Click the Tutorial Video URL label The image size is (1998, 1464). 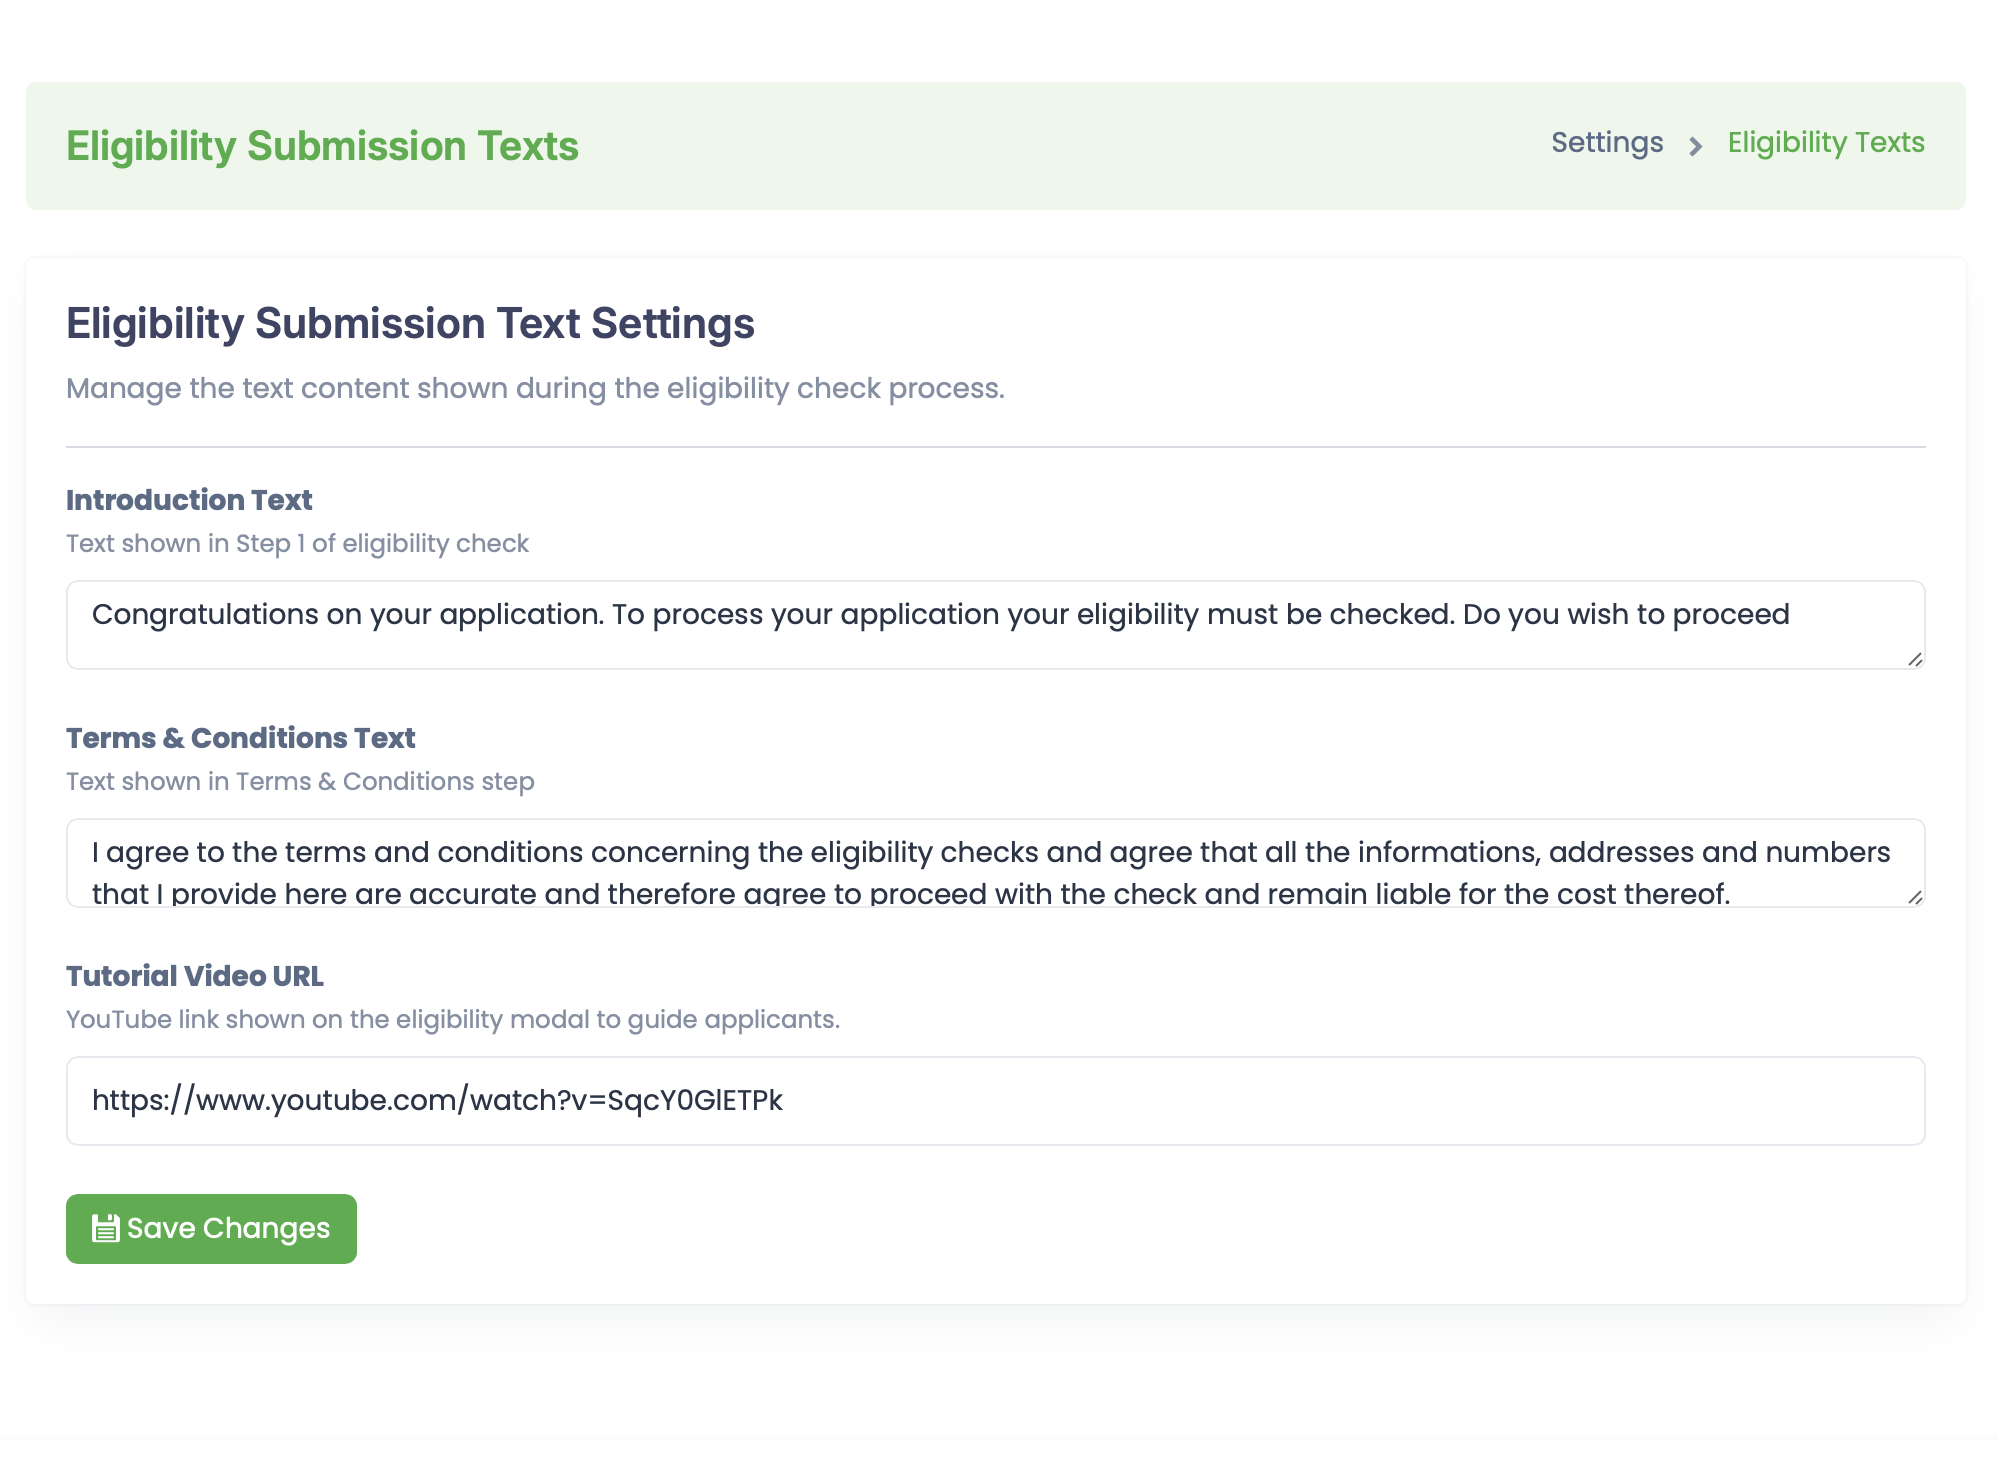point(194,976)
